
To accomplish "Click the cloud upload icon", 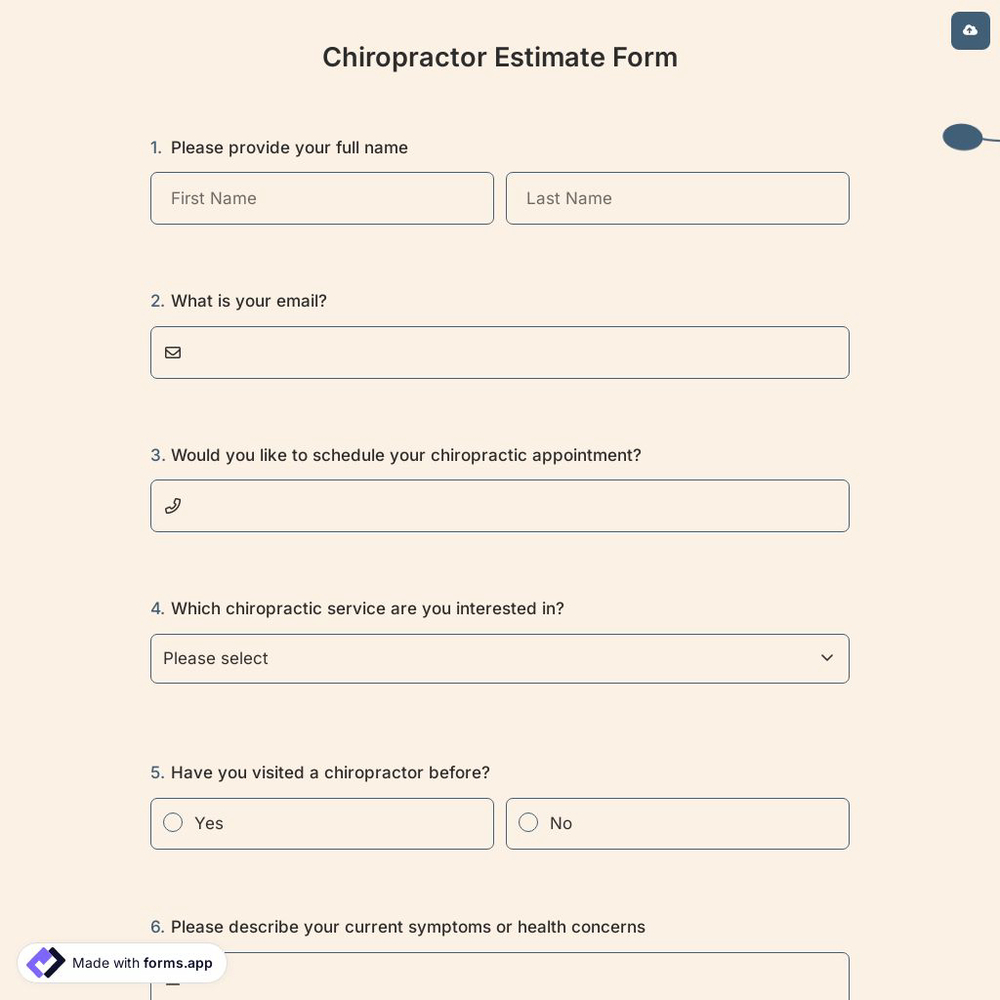I will tap(969, 30).
